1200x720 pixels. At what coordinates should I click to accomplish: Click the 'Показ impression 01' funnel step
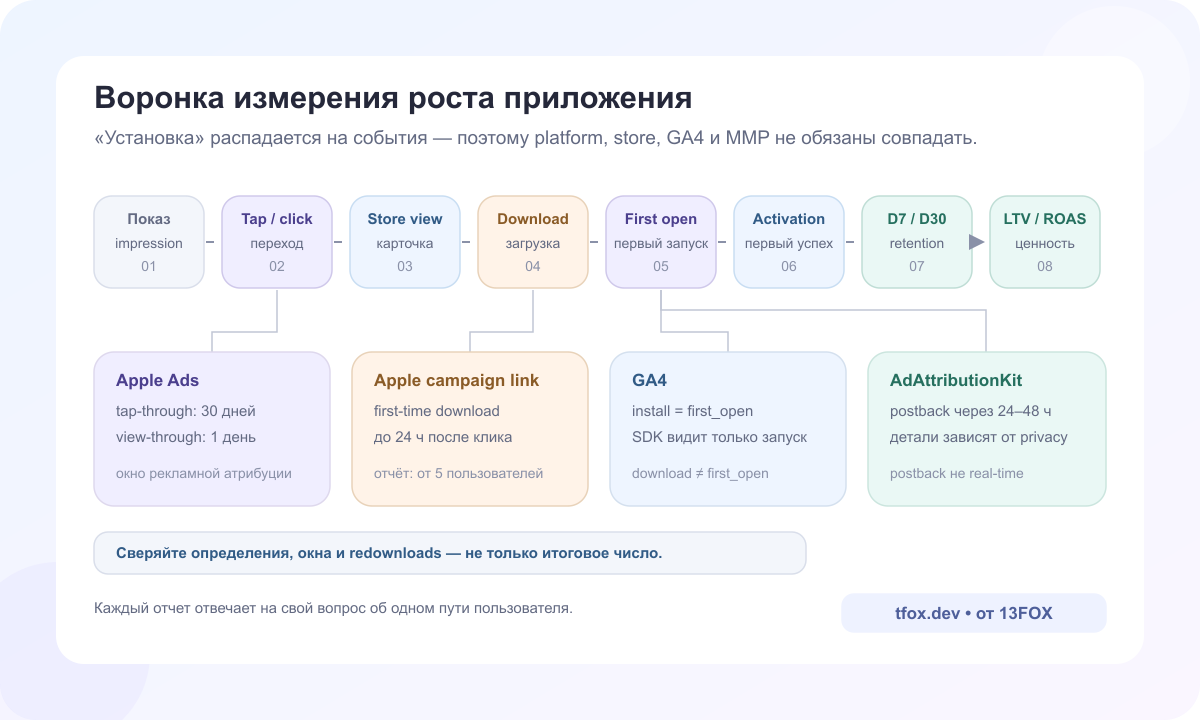pyautogui.click(x=149, y=242)
